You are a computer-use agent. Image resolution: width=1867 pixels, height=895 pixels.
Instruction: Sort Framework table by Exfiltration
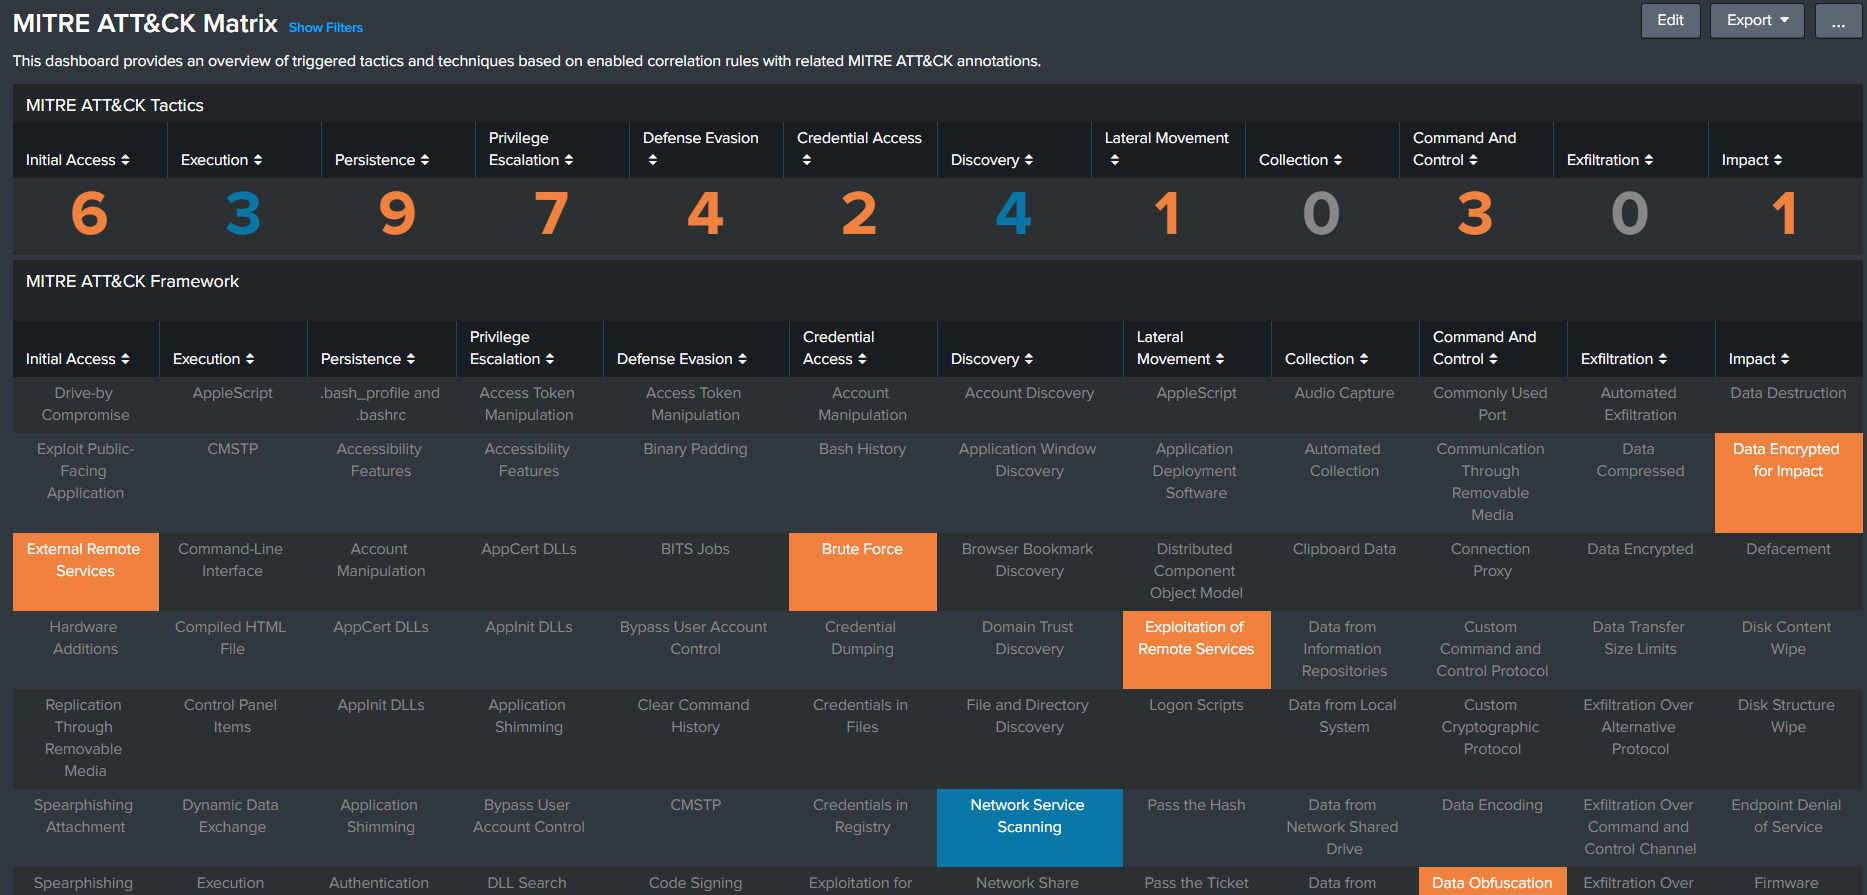click(x=1624, y=359)
